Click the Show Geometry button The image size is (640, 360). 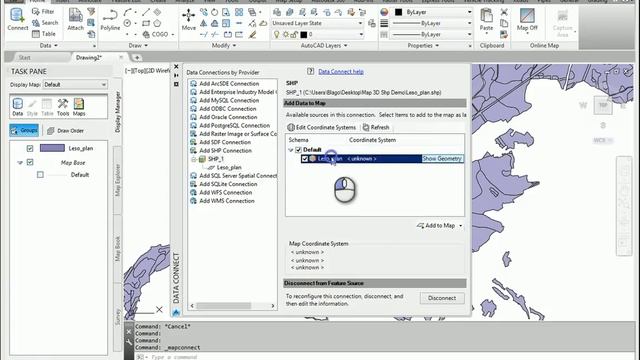(x=442, y=158)
